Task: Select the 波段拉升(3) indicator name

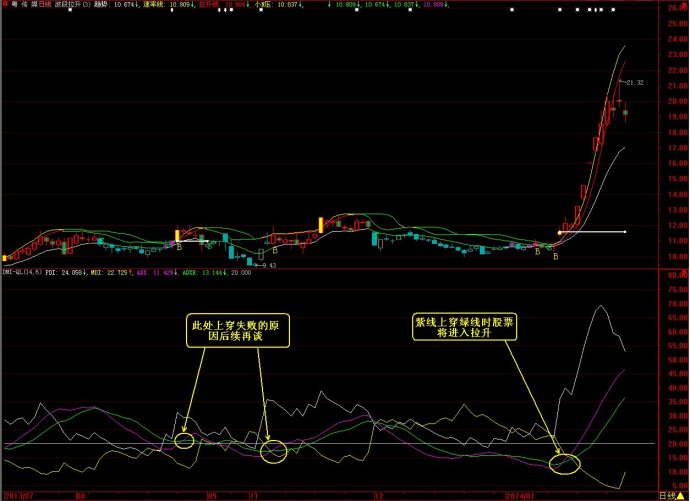Action: pyautogui.click(x=73, y=4)
